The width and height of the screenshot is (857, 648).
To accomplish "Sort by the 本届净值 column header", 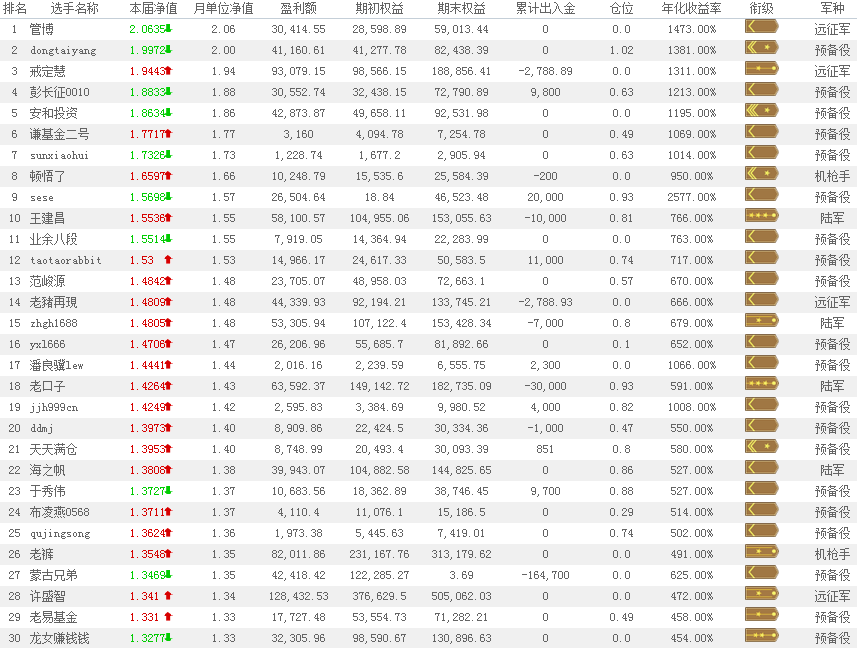I will coord(153,8).
